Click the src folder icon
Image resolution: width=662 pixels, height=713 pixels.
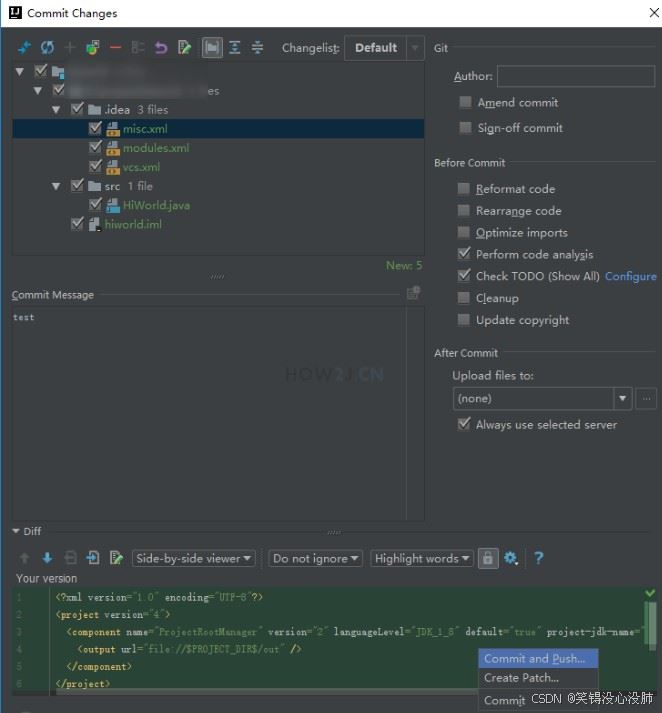pos(94,186)
